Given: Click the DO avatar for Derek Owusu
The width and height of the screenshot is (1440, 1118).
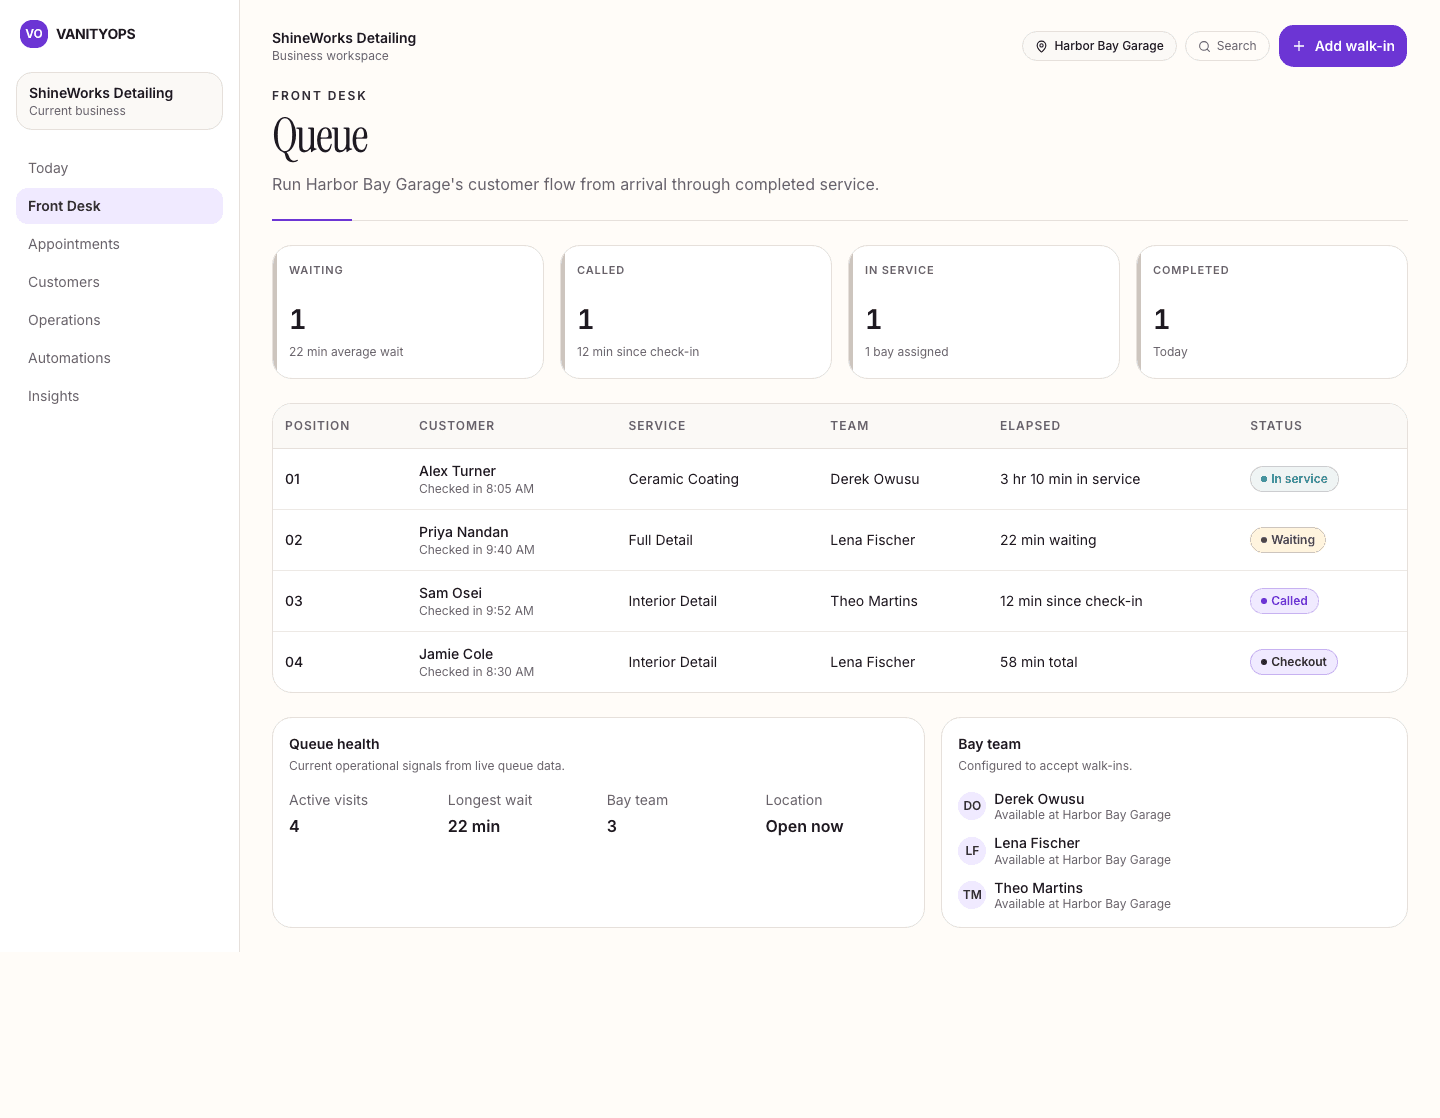Looking at the screenshot, I should (972, 806).
